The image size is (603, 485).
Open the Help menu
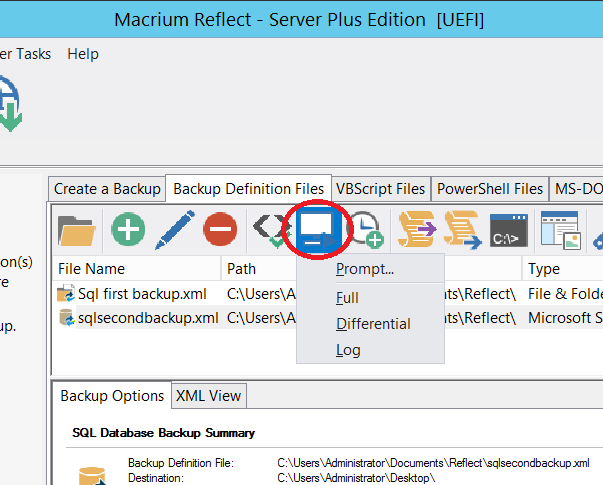coord(83,54)
